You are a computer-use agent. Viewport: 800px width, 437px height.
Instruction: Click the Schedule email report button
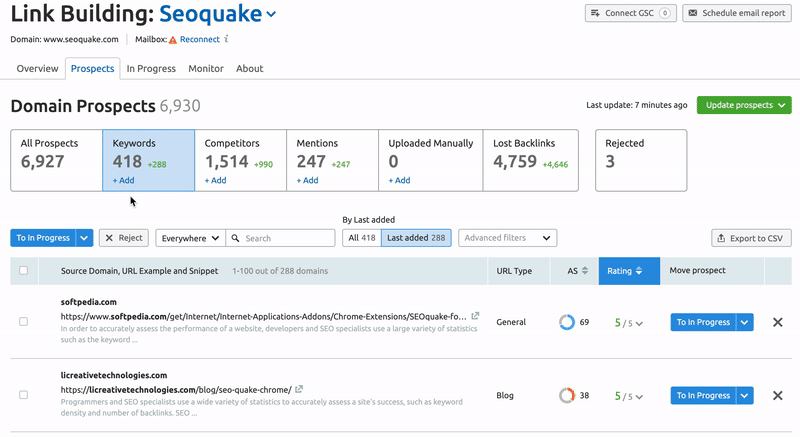click(737, 13)
